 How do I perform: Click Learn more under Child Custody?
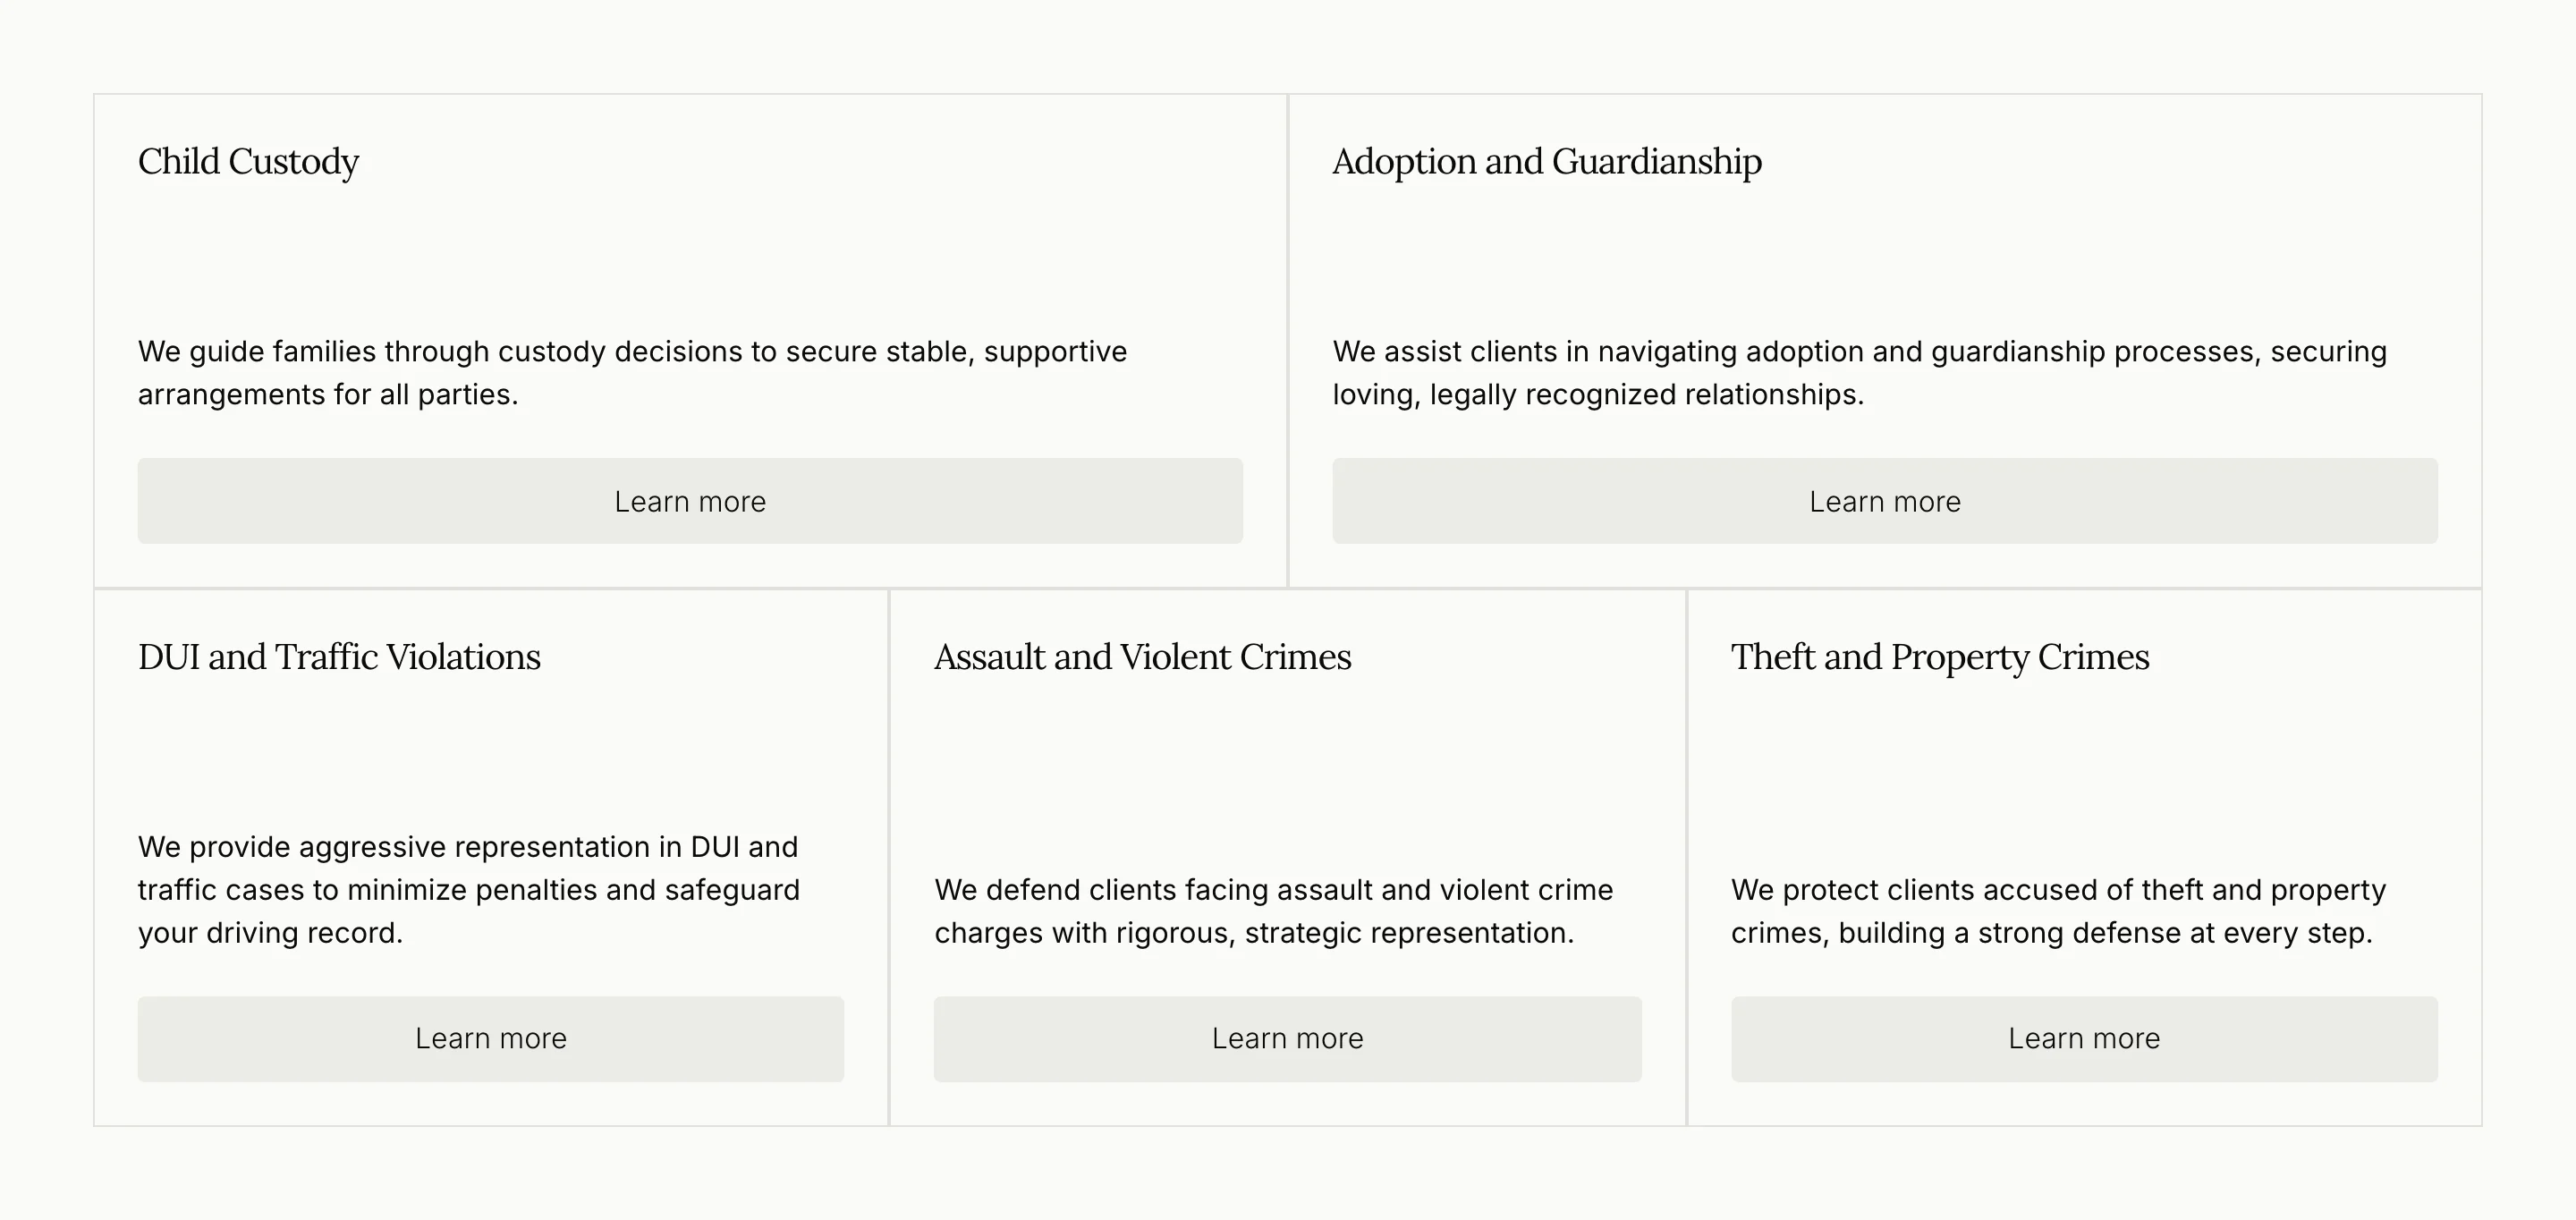690,501
